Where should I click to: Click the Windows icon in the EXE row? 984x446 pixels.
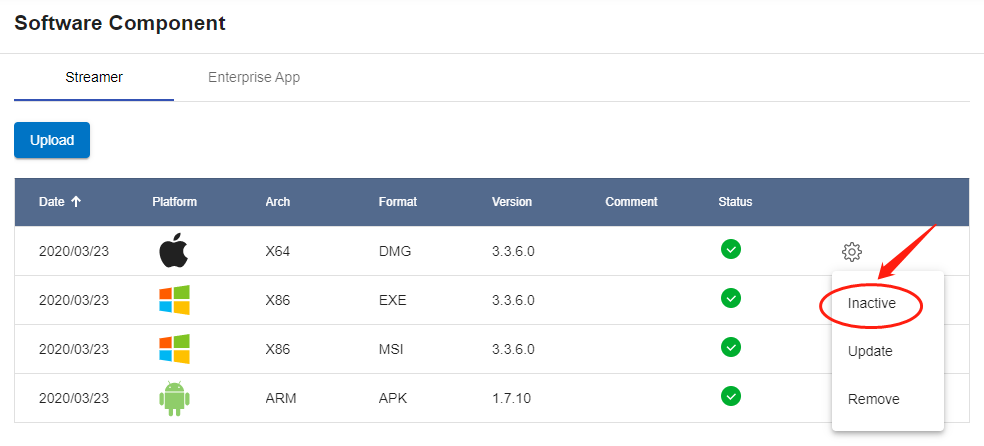[x=174, y=300]
